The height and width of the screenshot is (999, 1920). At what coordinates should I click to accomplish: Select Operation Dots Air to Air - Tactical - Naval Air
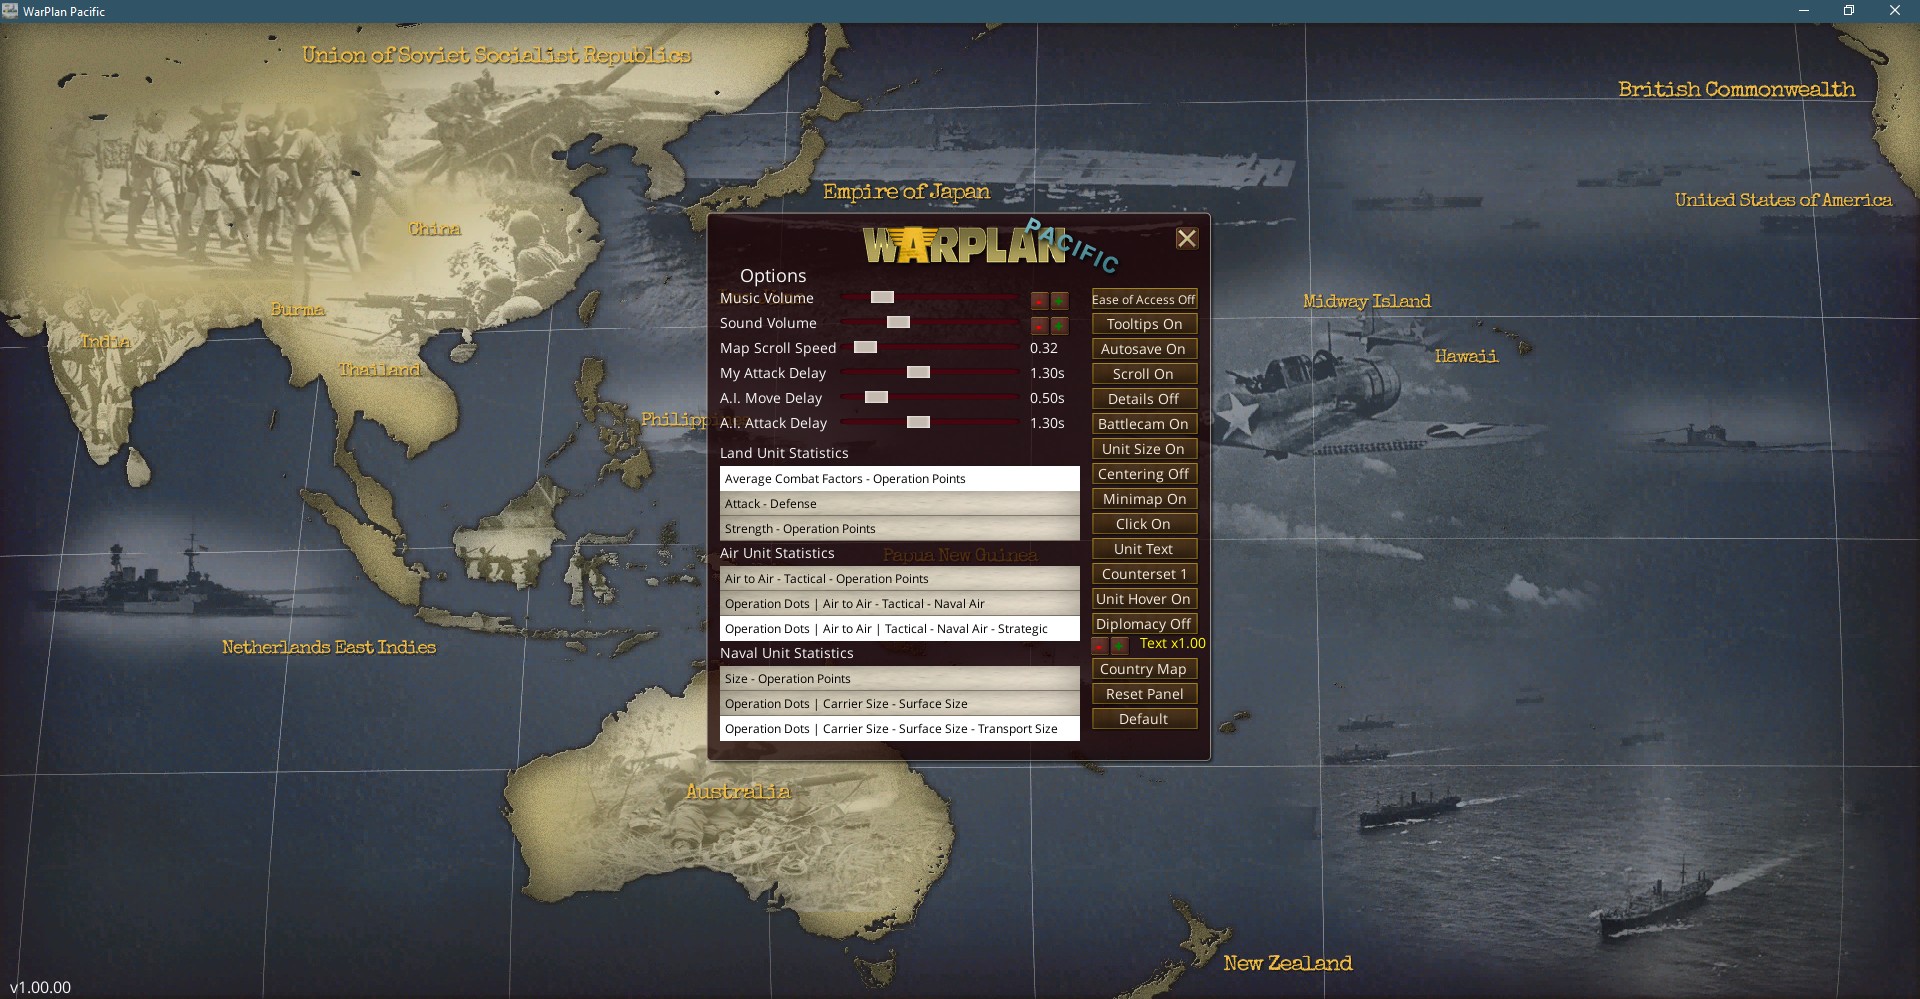click(x=899, y=604)
